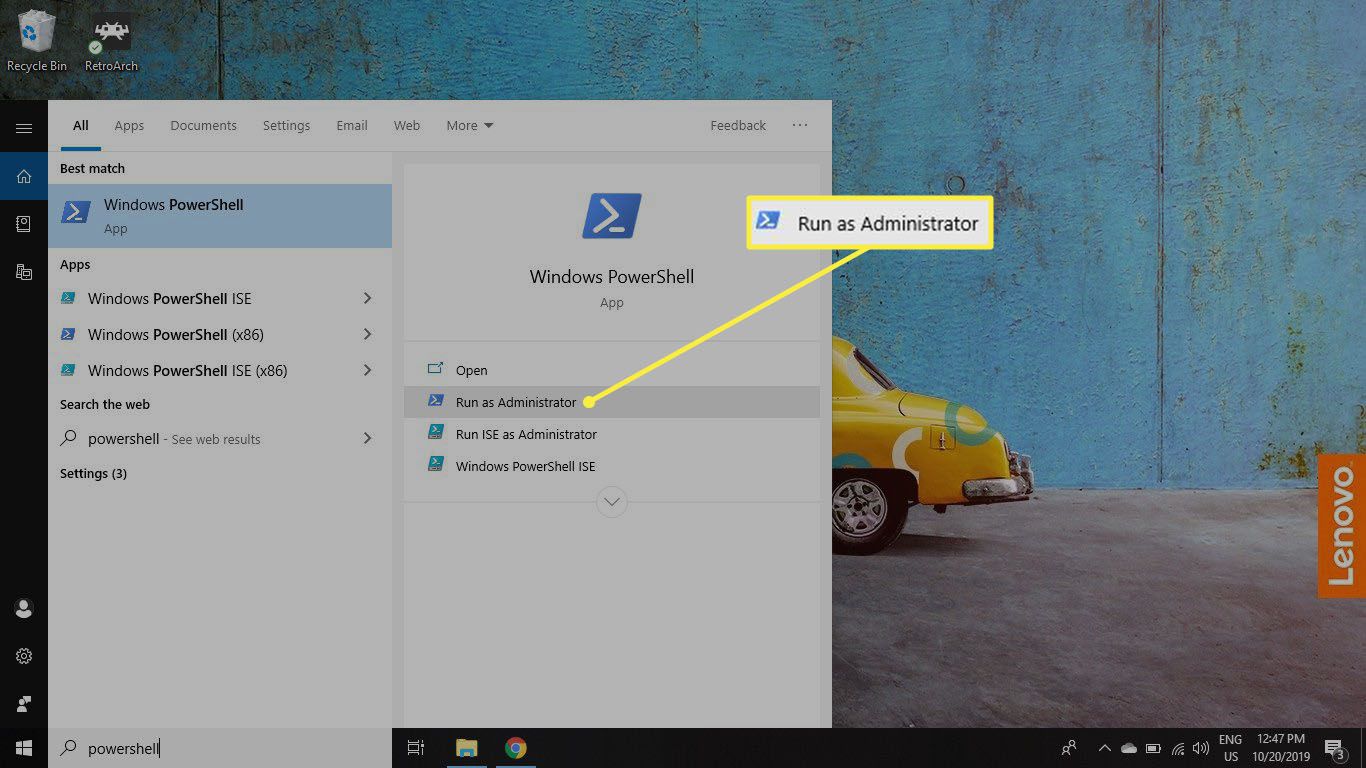Click the Windows Start button

(x=24, y=748)
